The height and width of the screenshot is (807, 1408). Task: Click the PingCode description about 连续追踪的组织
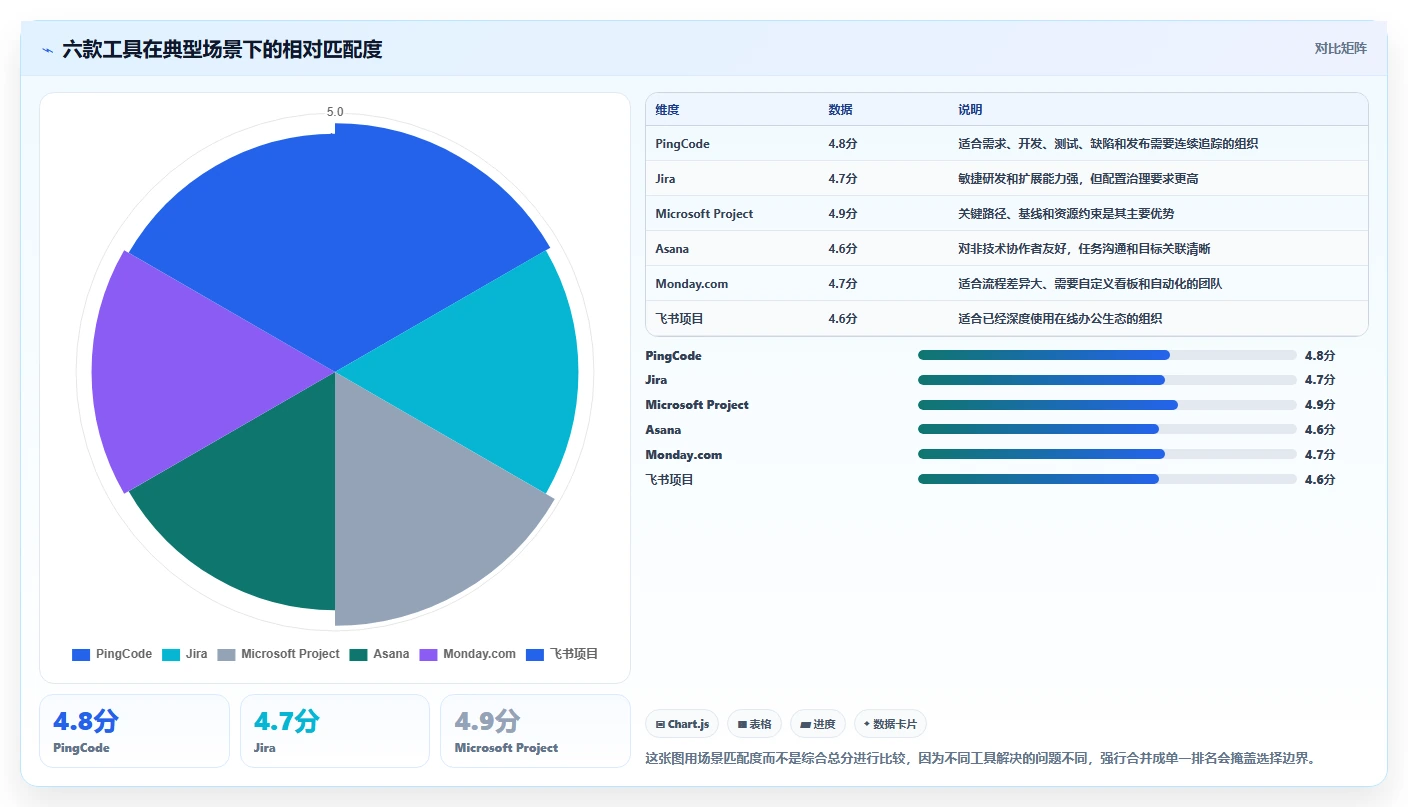1108,144
